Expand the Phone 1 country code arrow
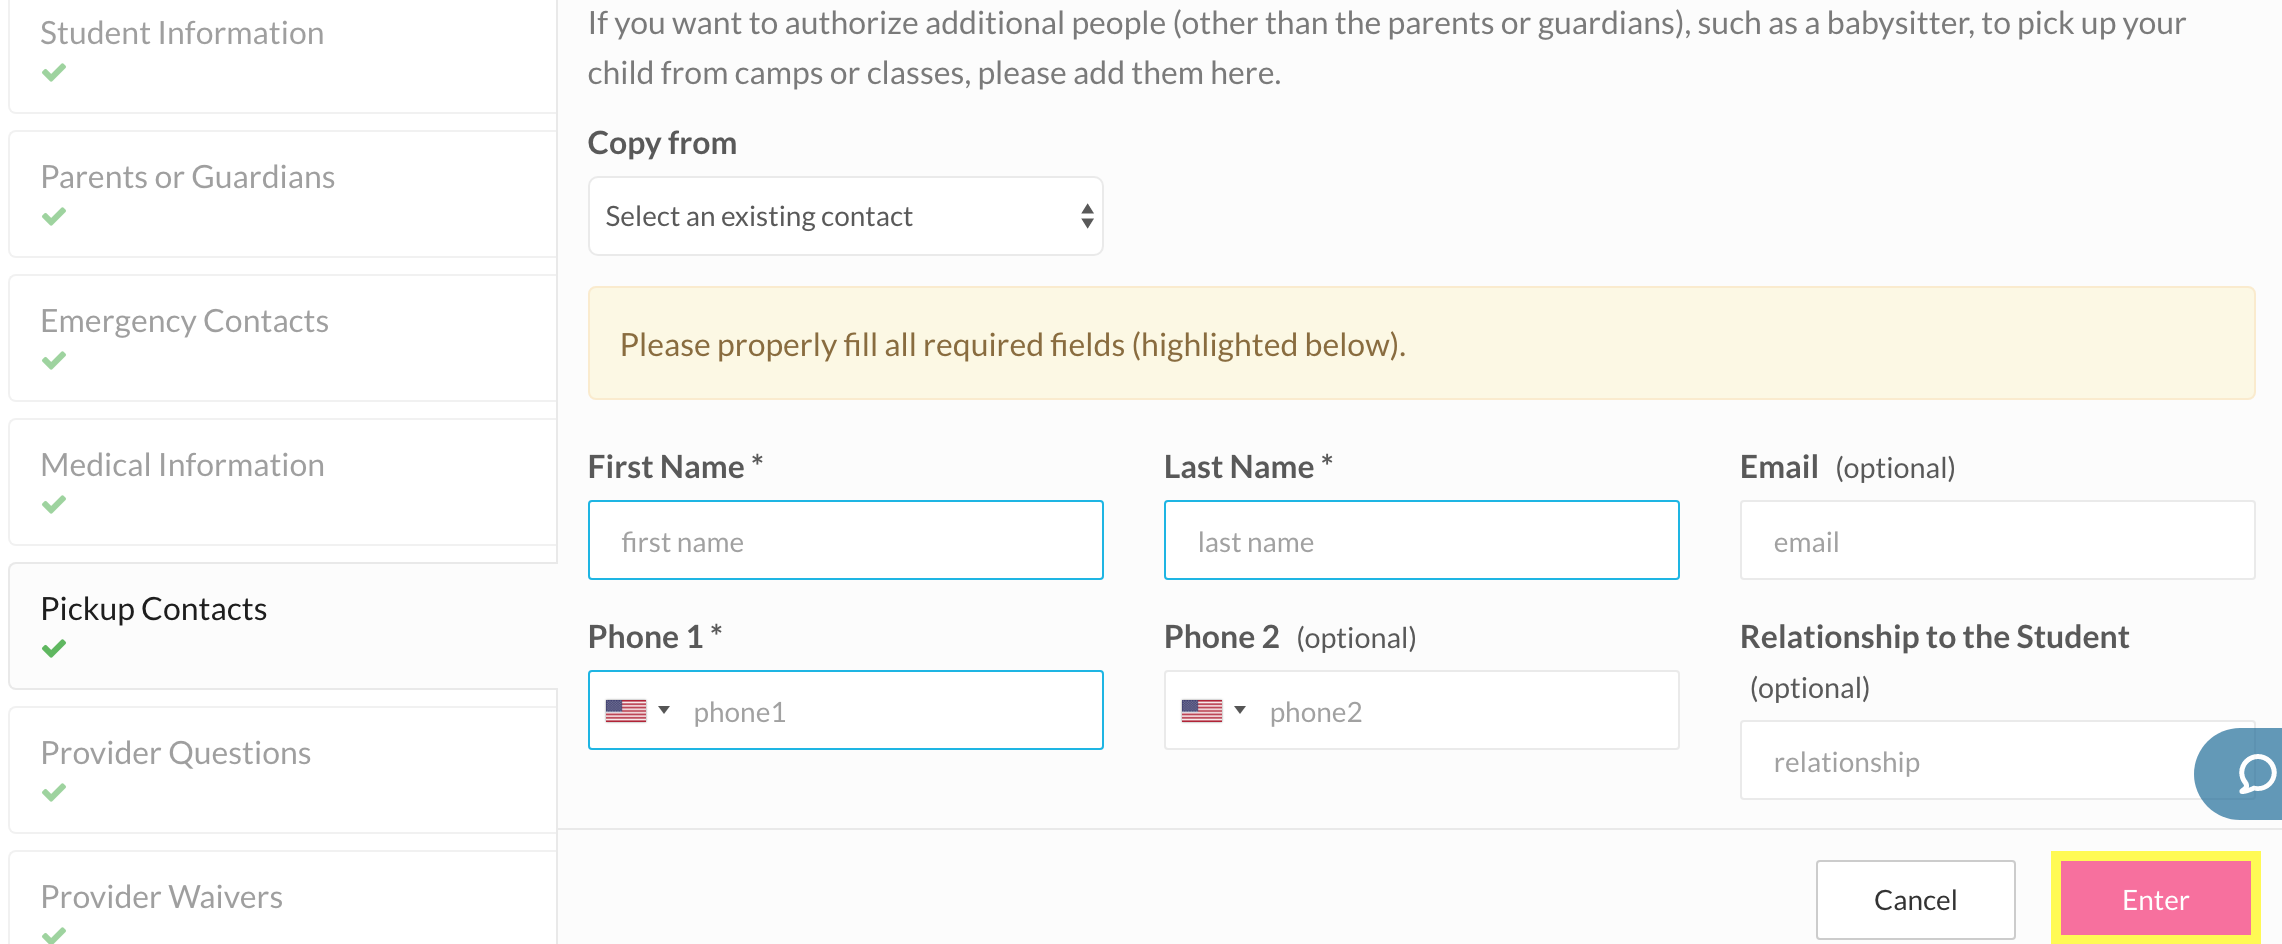Screen dimensions: 2282x944 click(664, 710)
